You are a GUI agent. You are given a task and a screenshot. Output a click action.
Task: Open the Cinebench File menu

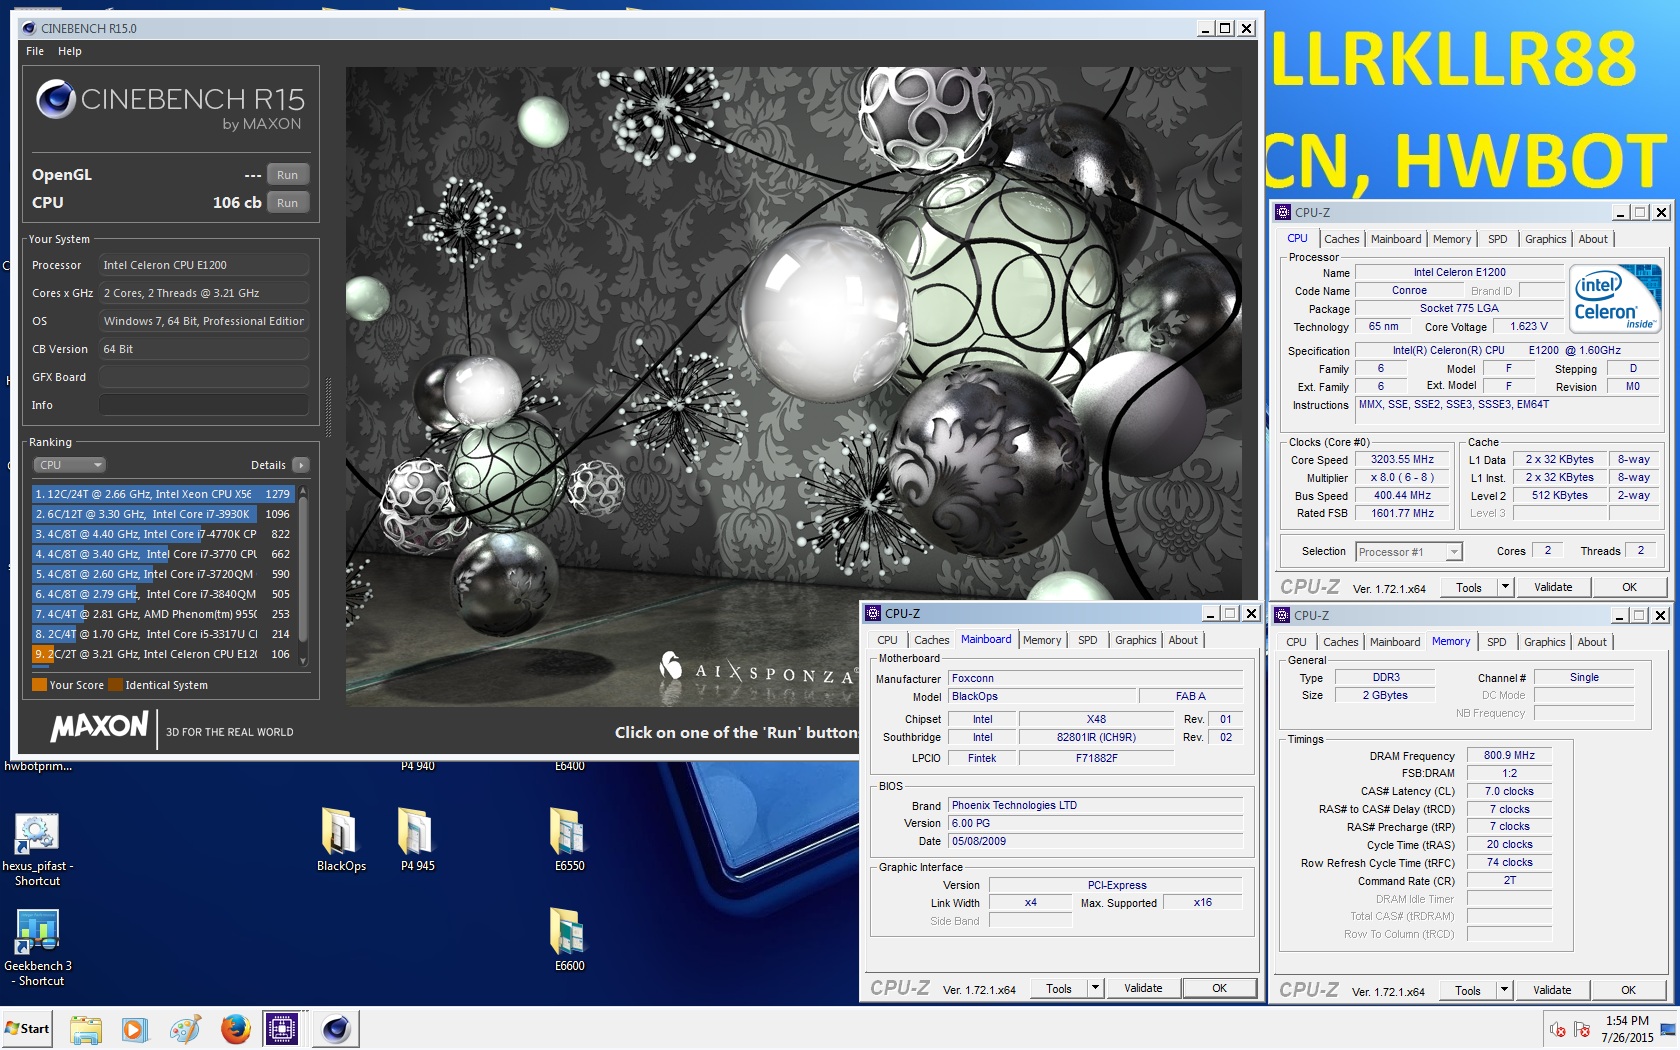pyautogui.click(x=35, y=51)
